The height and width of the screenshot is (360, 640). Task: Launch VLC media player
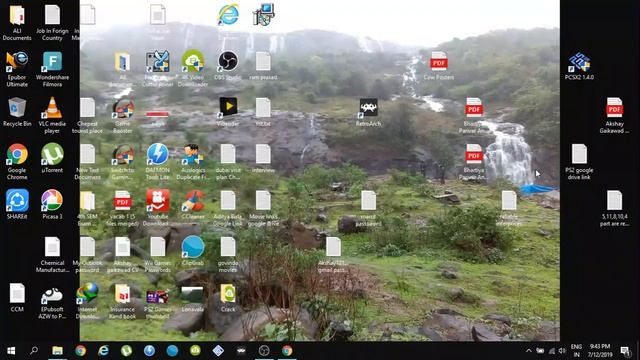point(52,108)
